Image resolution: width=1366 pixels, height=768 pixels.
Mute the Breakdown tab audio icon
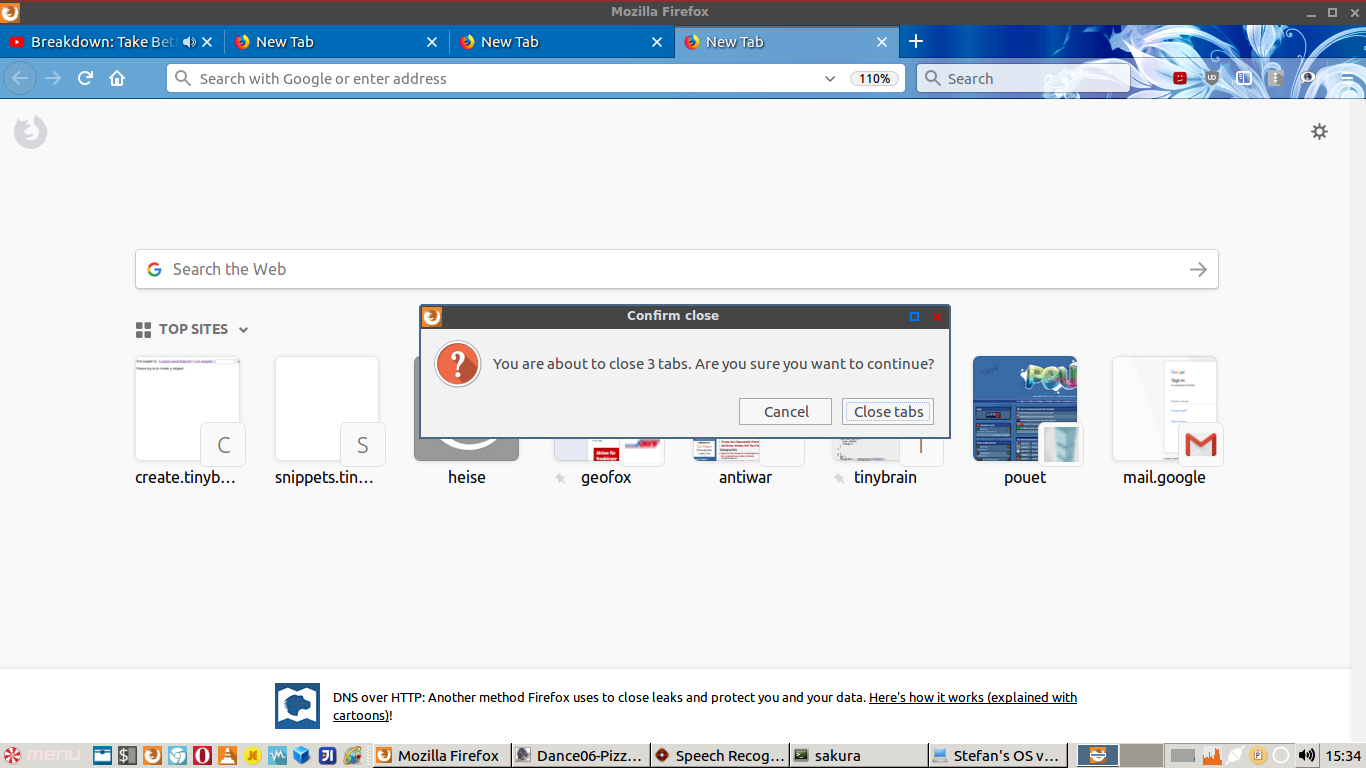coord(189,42)
